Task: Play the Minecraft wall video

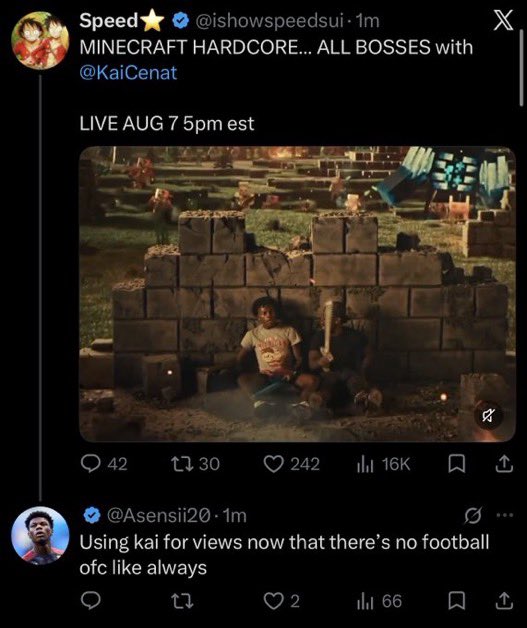Action: 297,294
